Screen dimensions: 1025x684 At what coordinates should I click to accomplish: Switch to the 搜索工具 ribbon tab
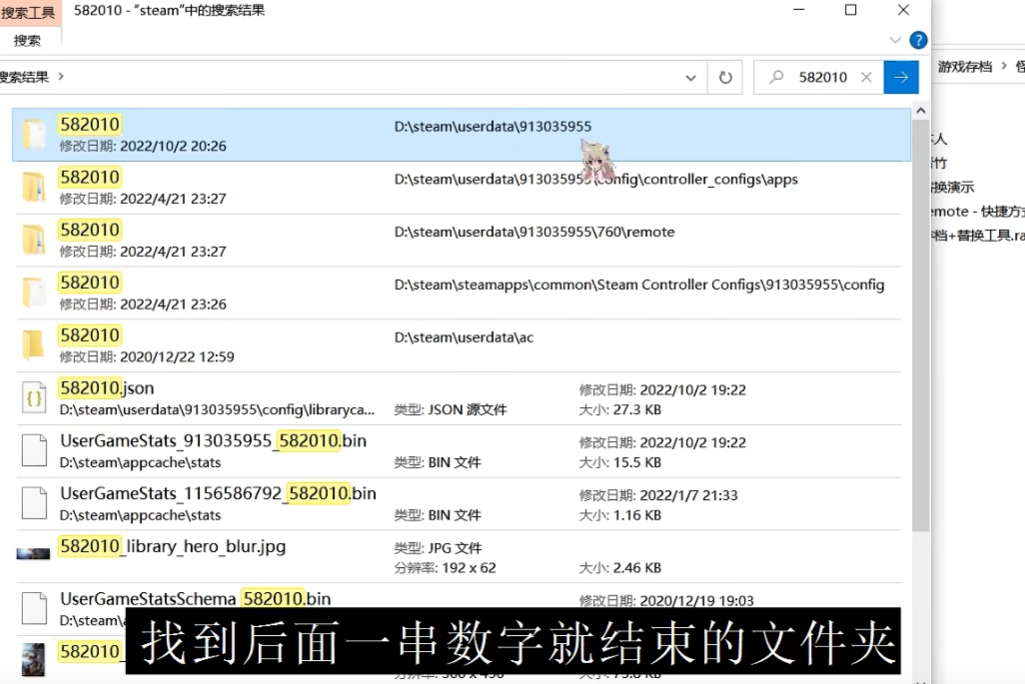[29, 12]
